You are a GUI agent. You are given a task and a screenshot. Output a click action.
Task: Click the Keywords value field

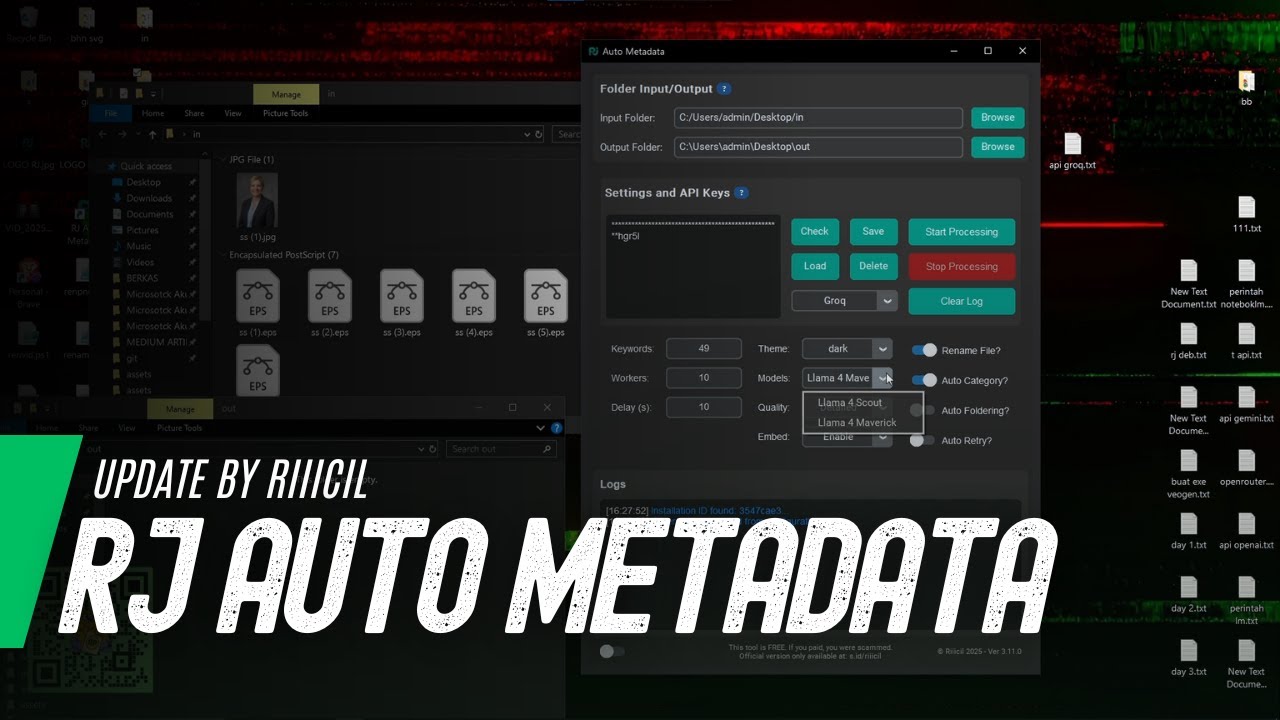(x=704, y=348)
